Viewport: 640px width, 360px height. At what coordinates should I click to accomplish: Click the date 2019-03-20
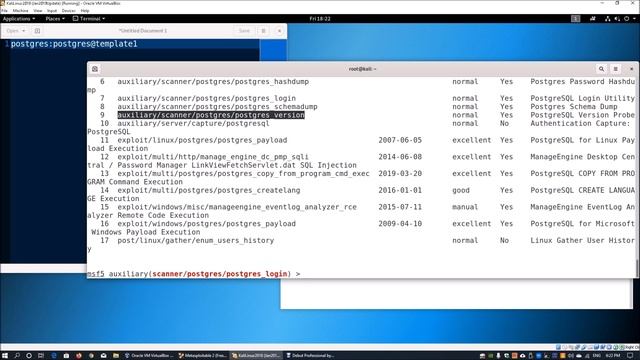click(400, 173)
